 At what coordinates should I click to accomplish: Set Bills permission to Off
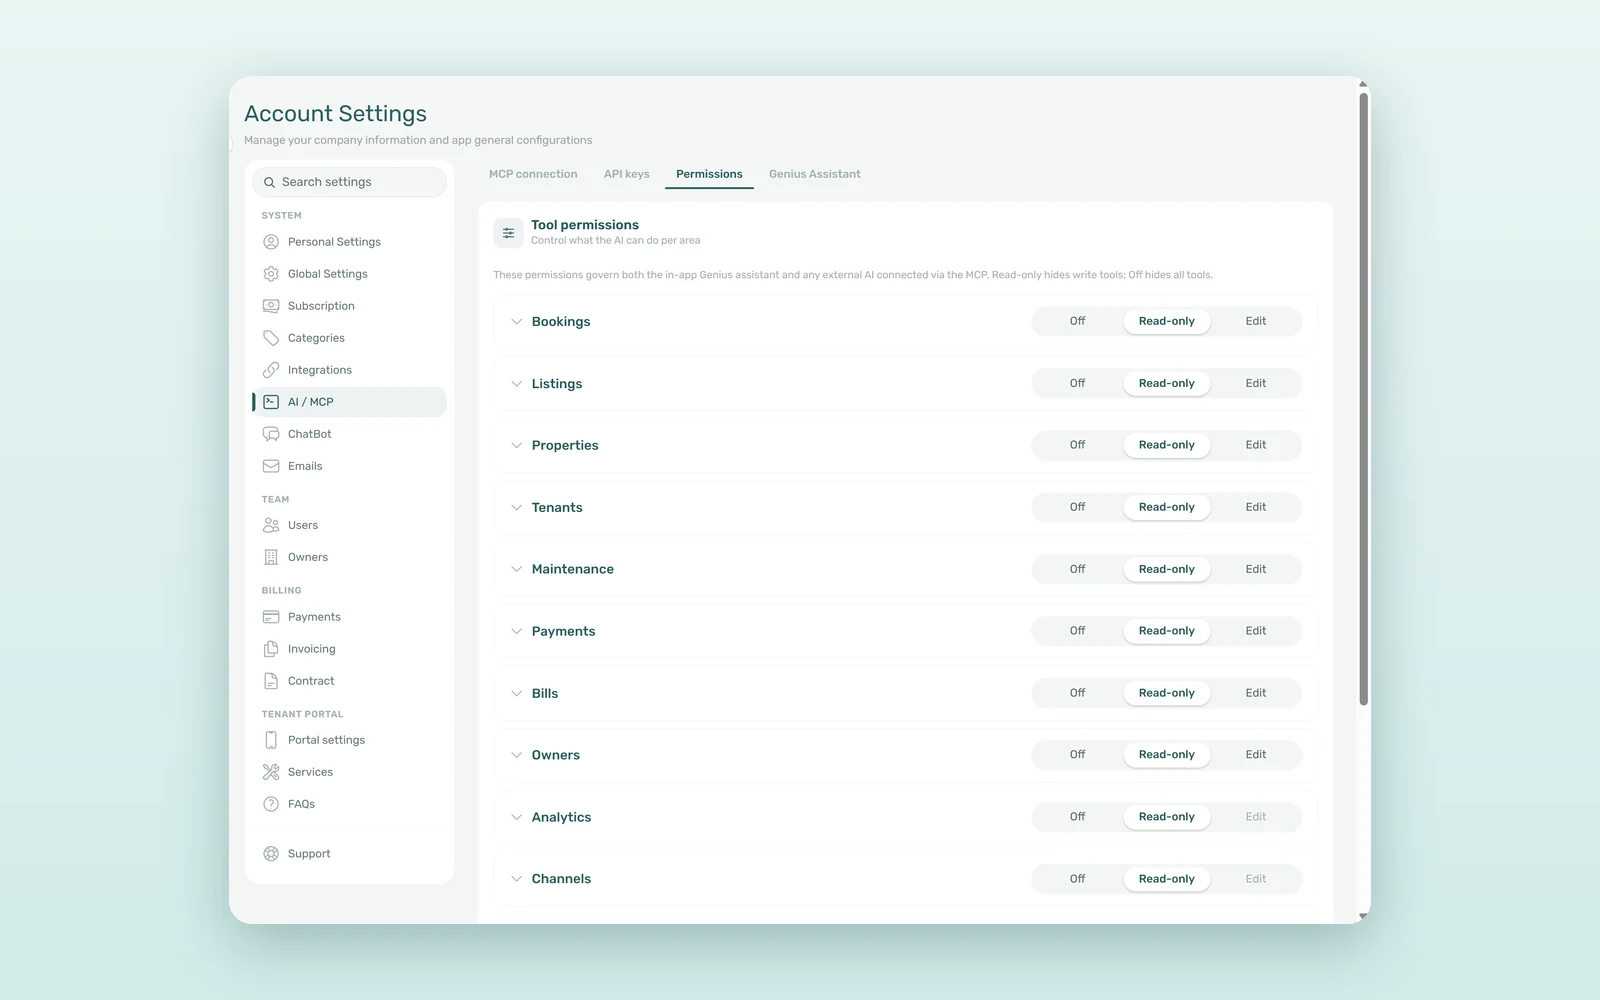(1077, 693)
